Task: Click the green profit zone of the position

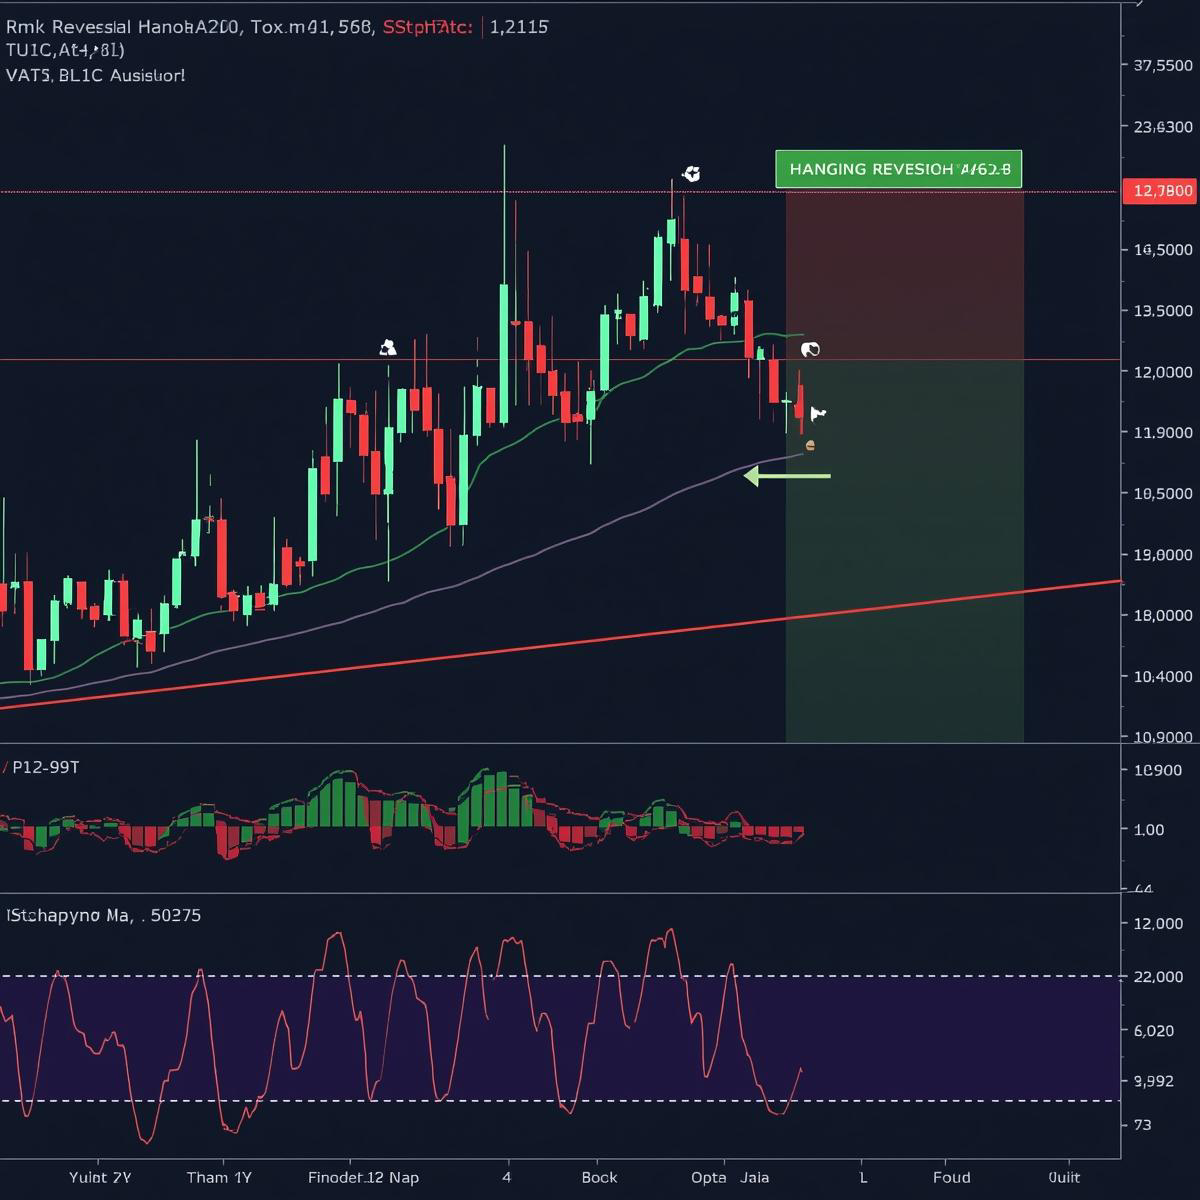Action: tap(904, 550)
